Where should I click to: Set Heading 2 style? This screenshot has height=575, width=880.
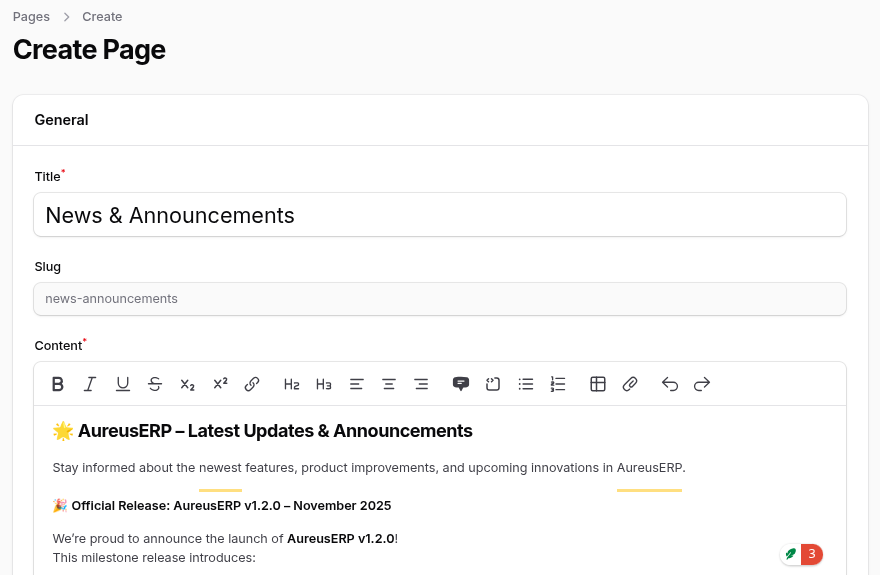pos(292,384)
